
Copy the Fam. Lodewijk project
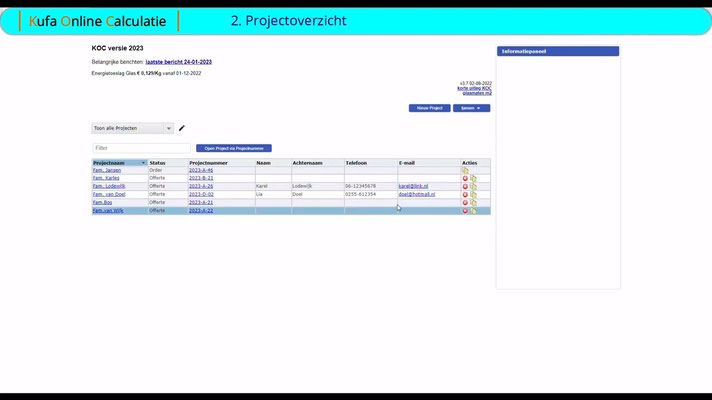[473, 187]
